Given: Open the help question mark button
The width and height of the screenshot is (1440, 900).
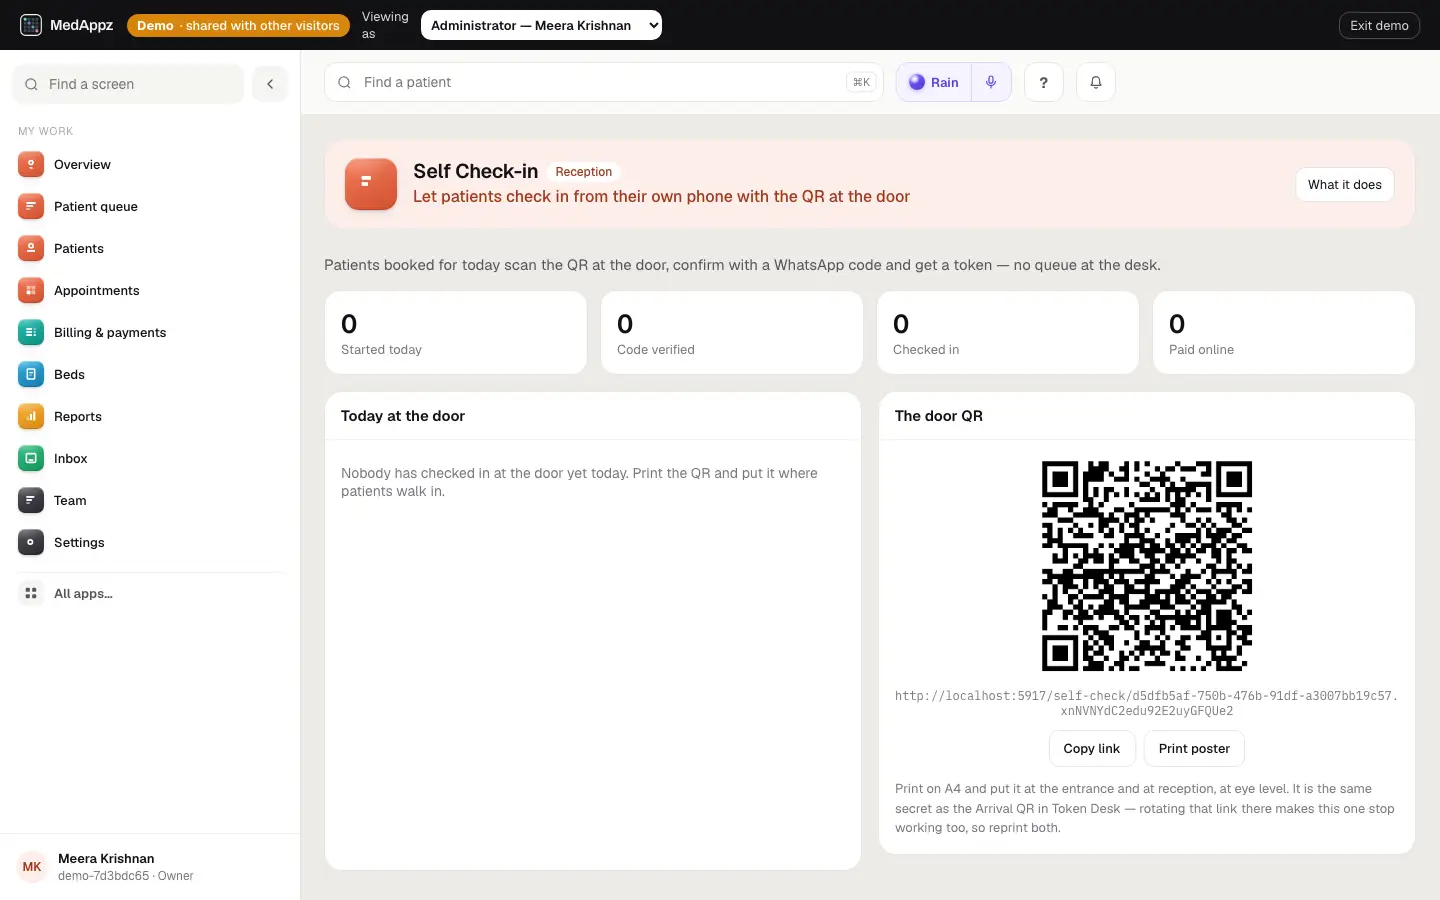Looking at the screenshot, I should (x=1044, y=82).
